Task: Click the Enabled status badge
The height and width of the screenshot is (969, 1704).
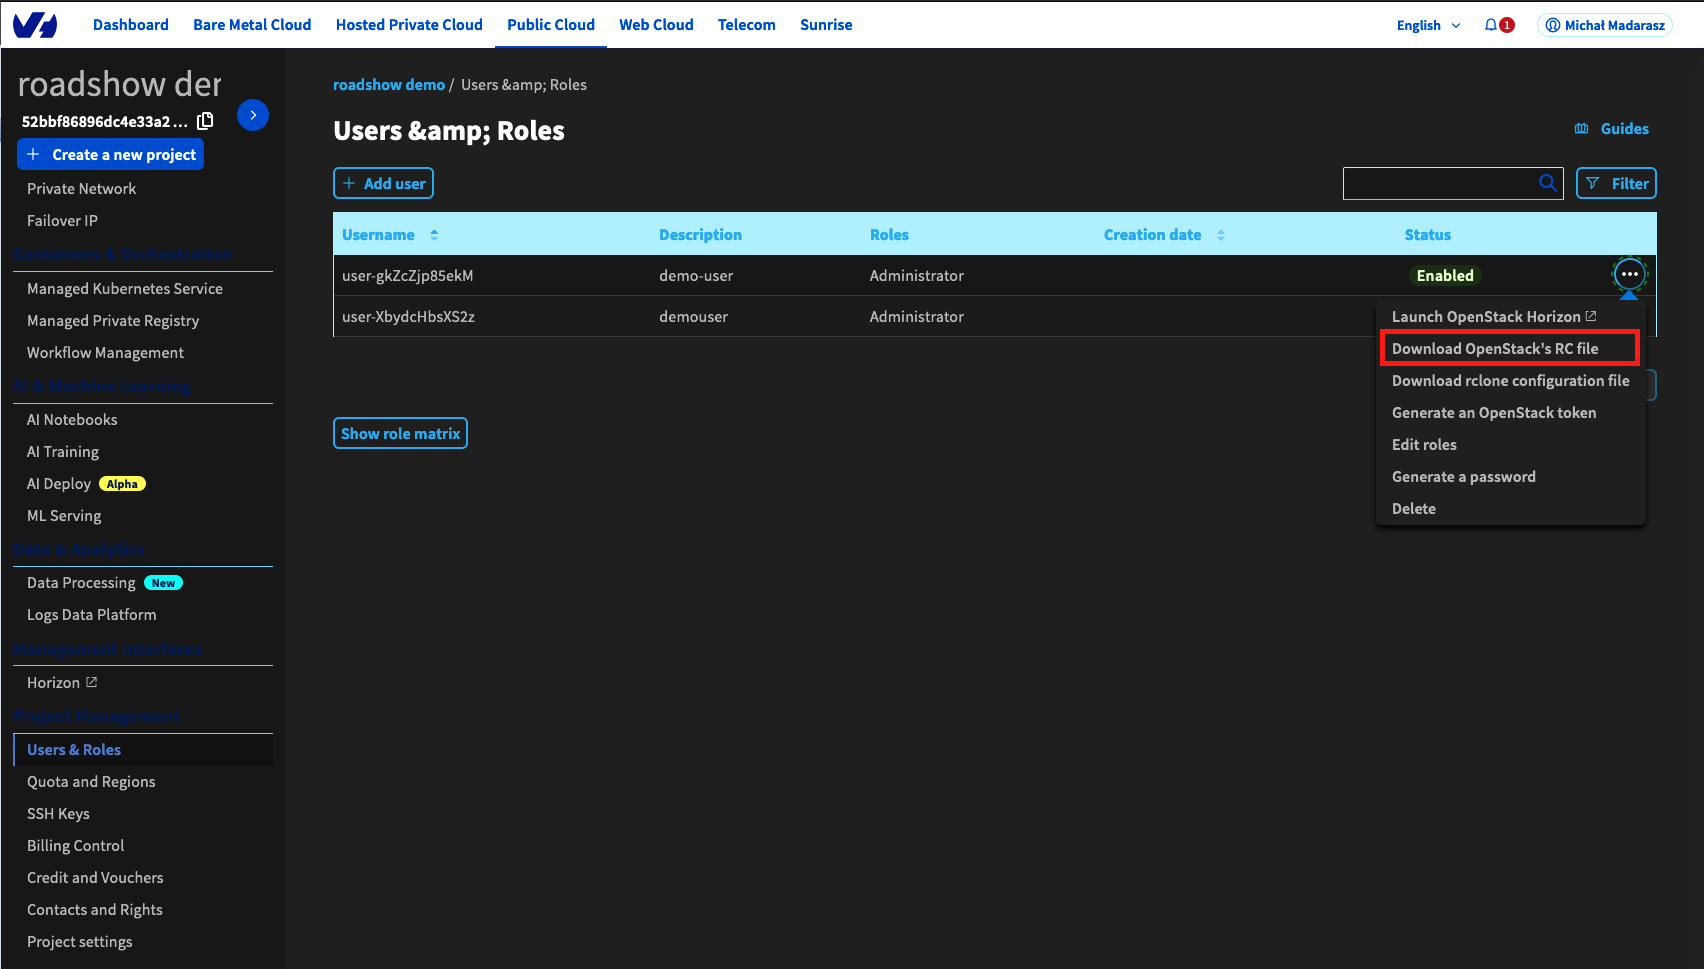Action: tap(1445, 275)
